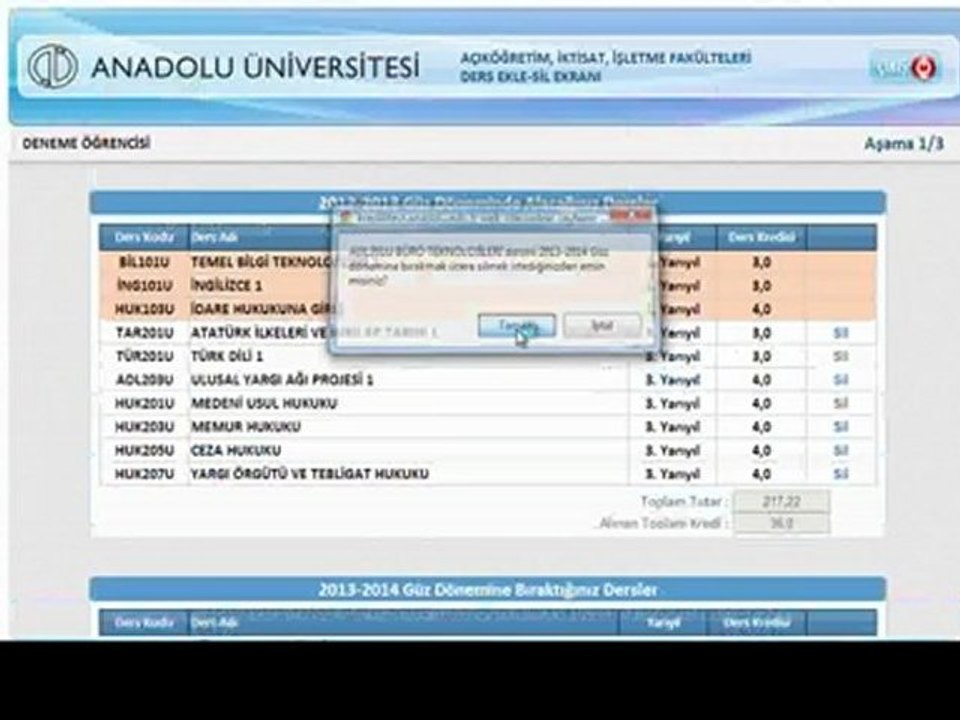This screenshot has width=960, height=720.
Task: Click Ders Kredisi header in lower table
Action: point(756,623)
